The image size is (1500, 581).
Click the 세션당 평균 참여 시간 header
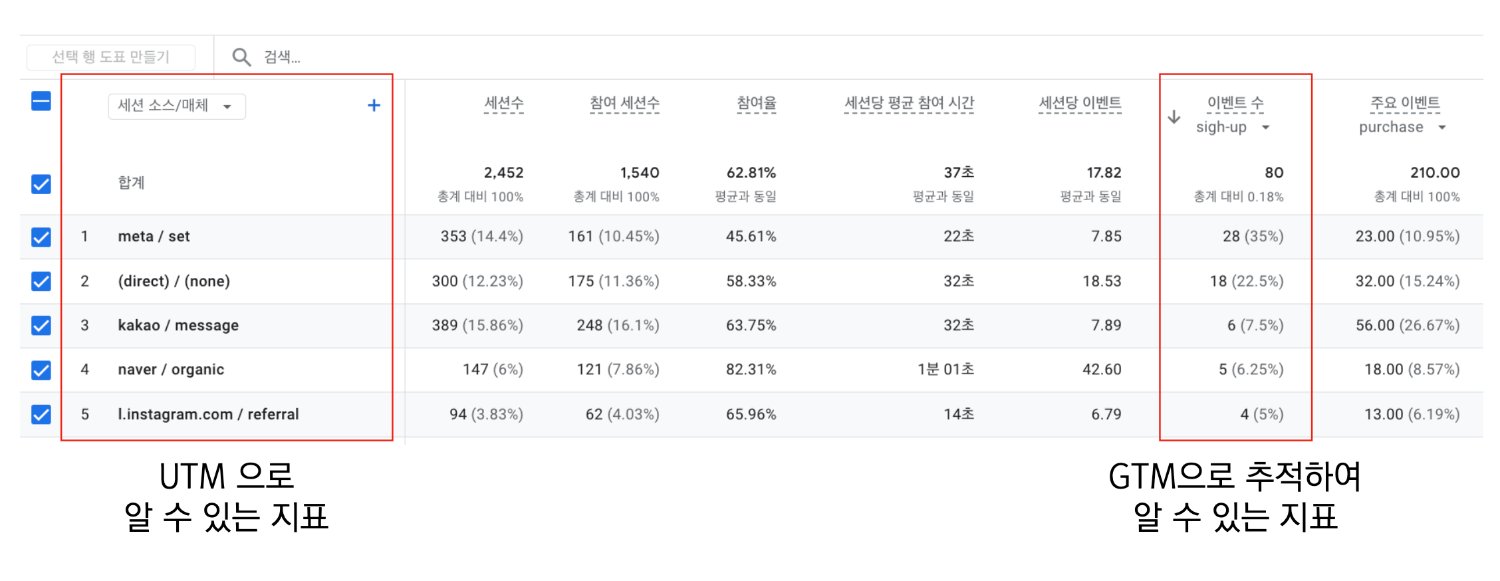(910, 104)
